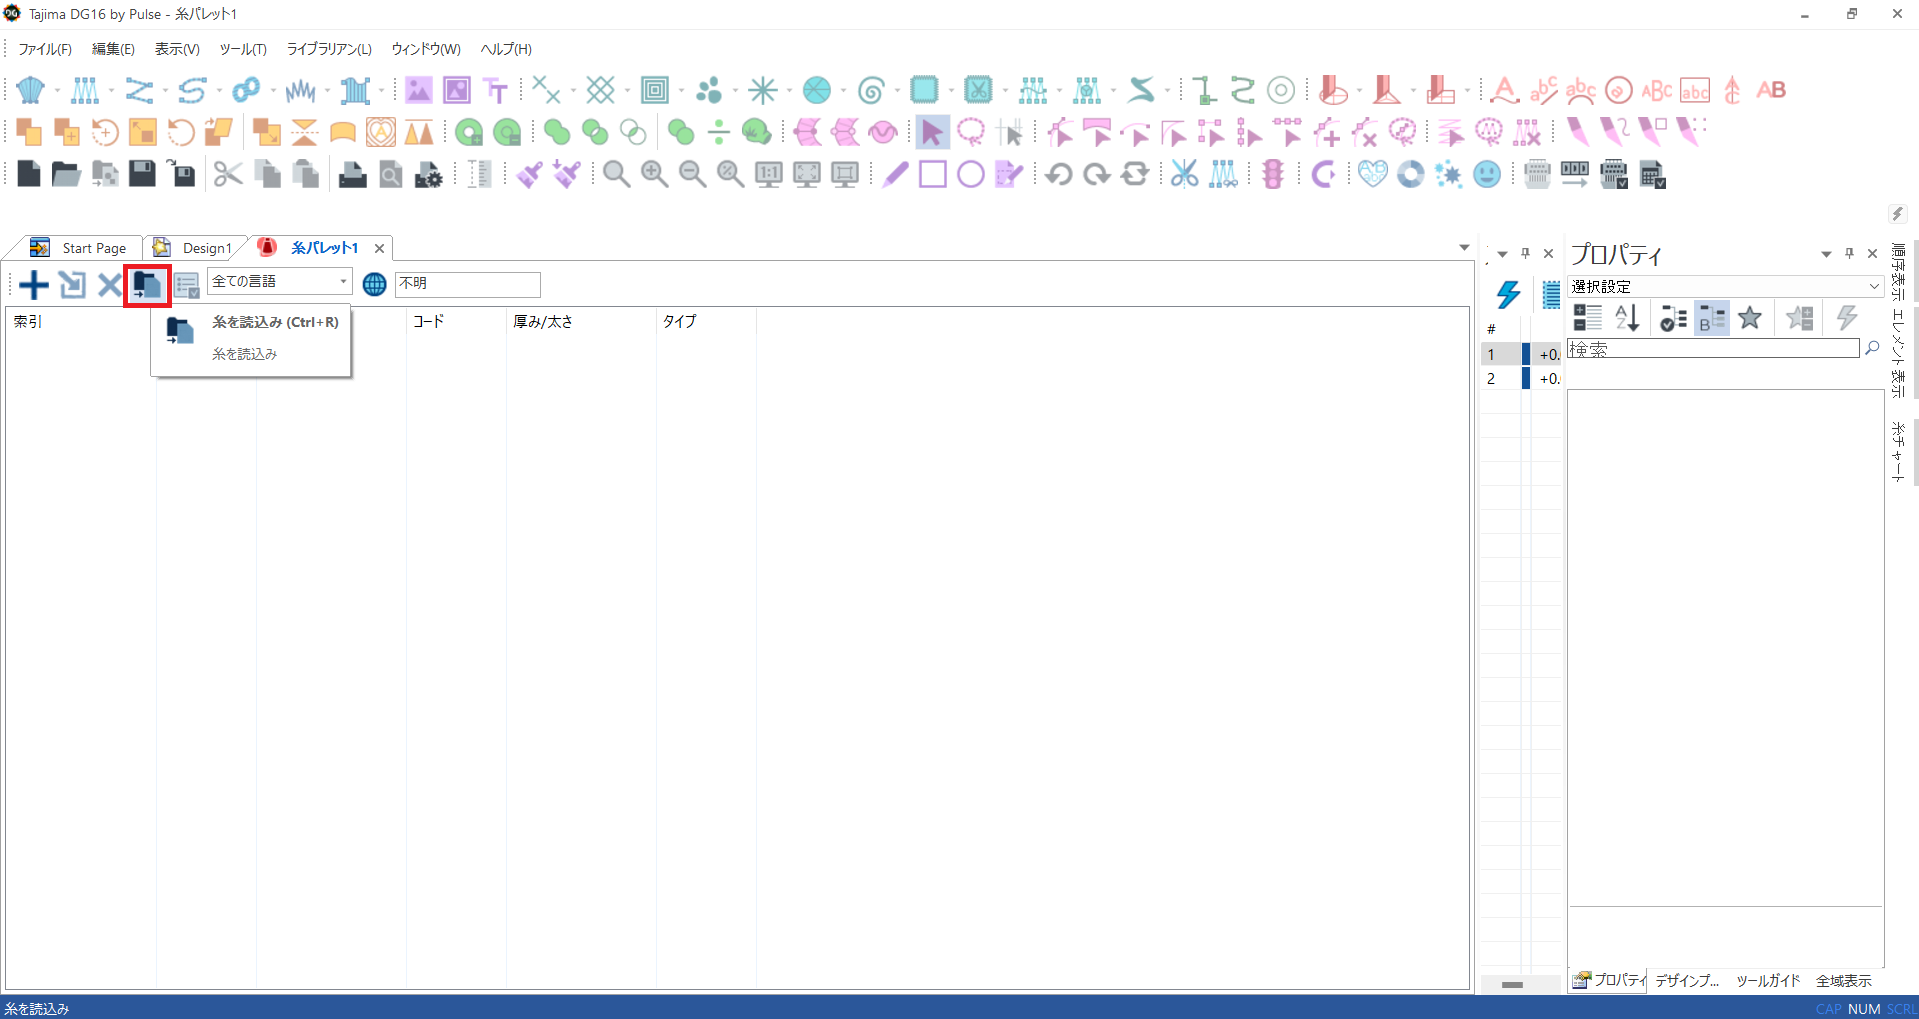Click the AB heart monogram icon
Image resolution: width=1919 pixels, height=1019 pixels.
point(1372,174)
